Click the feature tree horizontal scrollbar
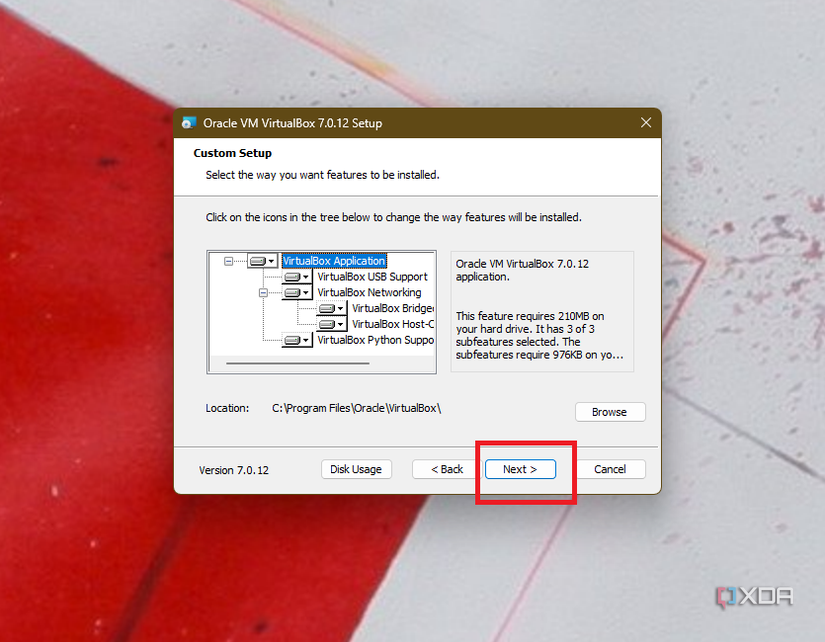 coord(298,363)
